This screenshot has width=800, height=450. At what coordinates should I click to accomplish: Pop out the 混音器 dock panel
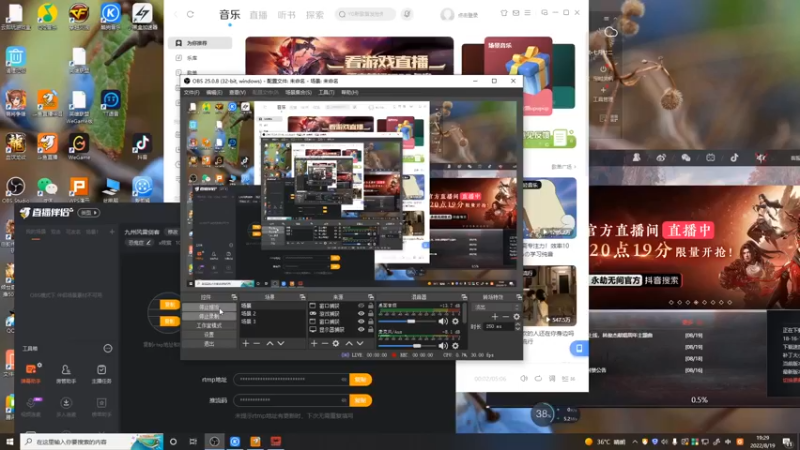(x=464, y=297)
